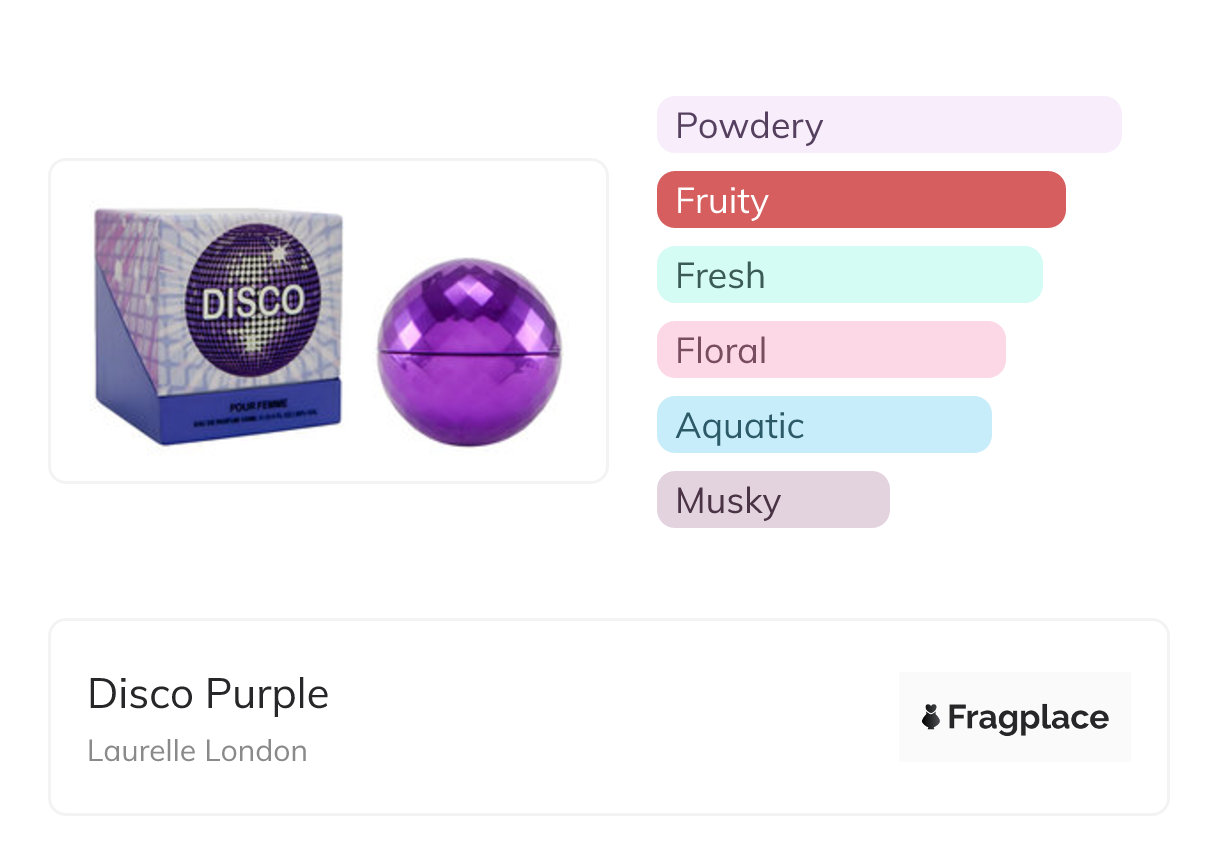Viewport: 1218px width, 864px height.
Task: Open the Fragplace wordmark link
Action: (1028, 717)
